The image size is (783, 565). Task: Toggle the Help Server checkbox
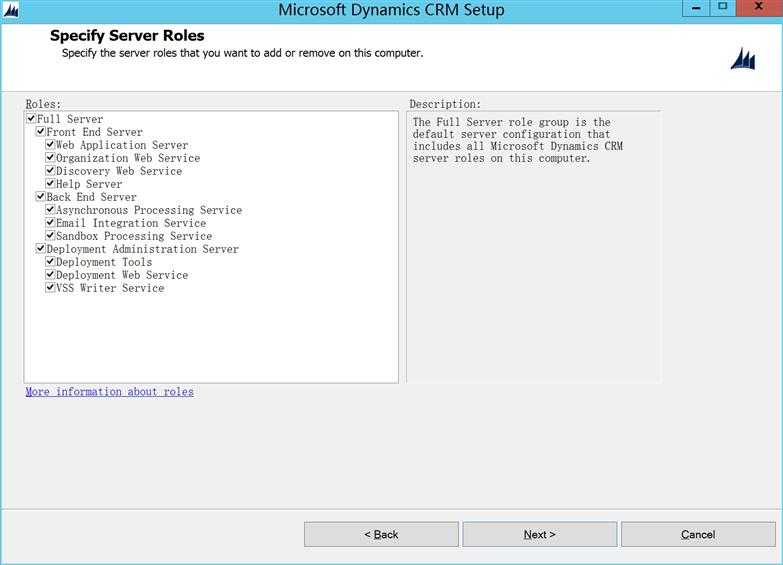[x=50, y=183]
